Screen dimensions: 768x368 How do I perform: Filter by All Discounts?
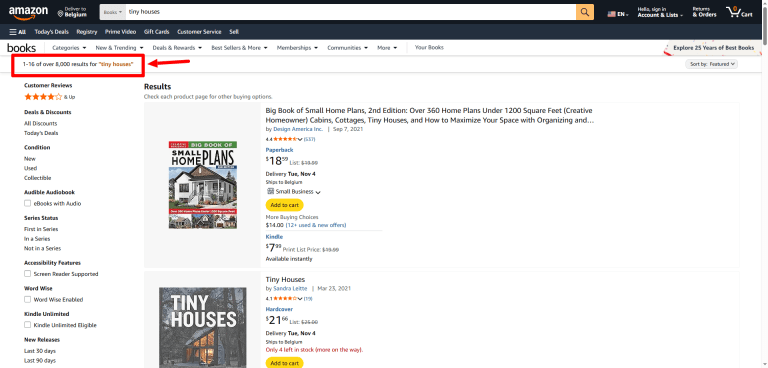(x=41, y=123)
